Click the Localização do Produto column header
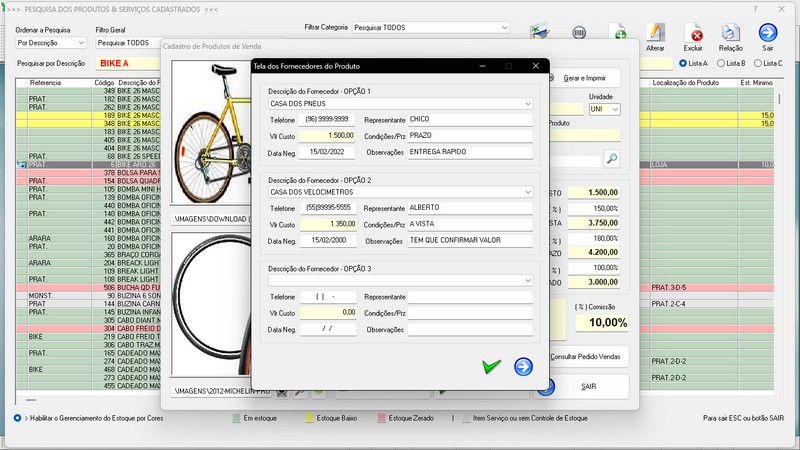 685,82
